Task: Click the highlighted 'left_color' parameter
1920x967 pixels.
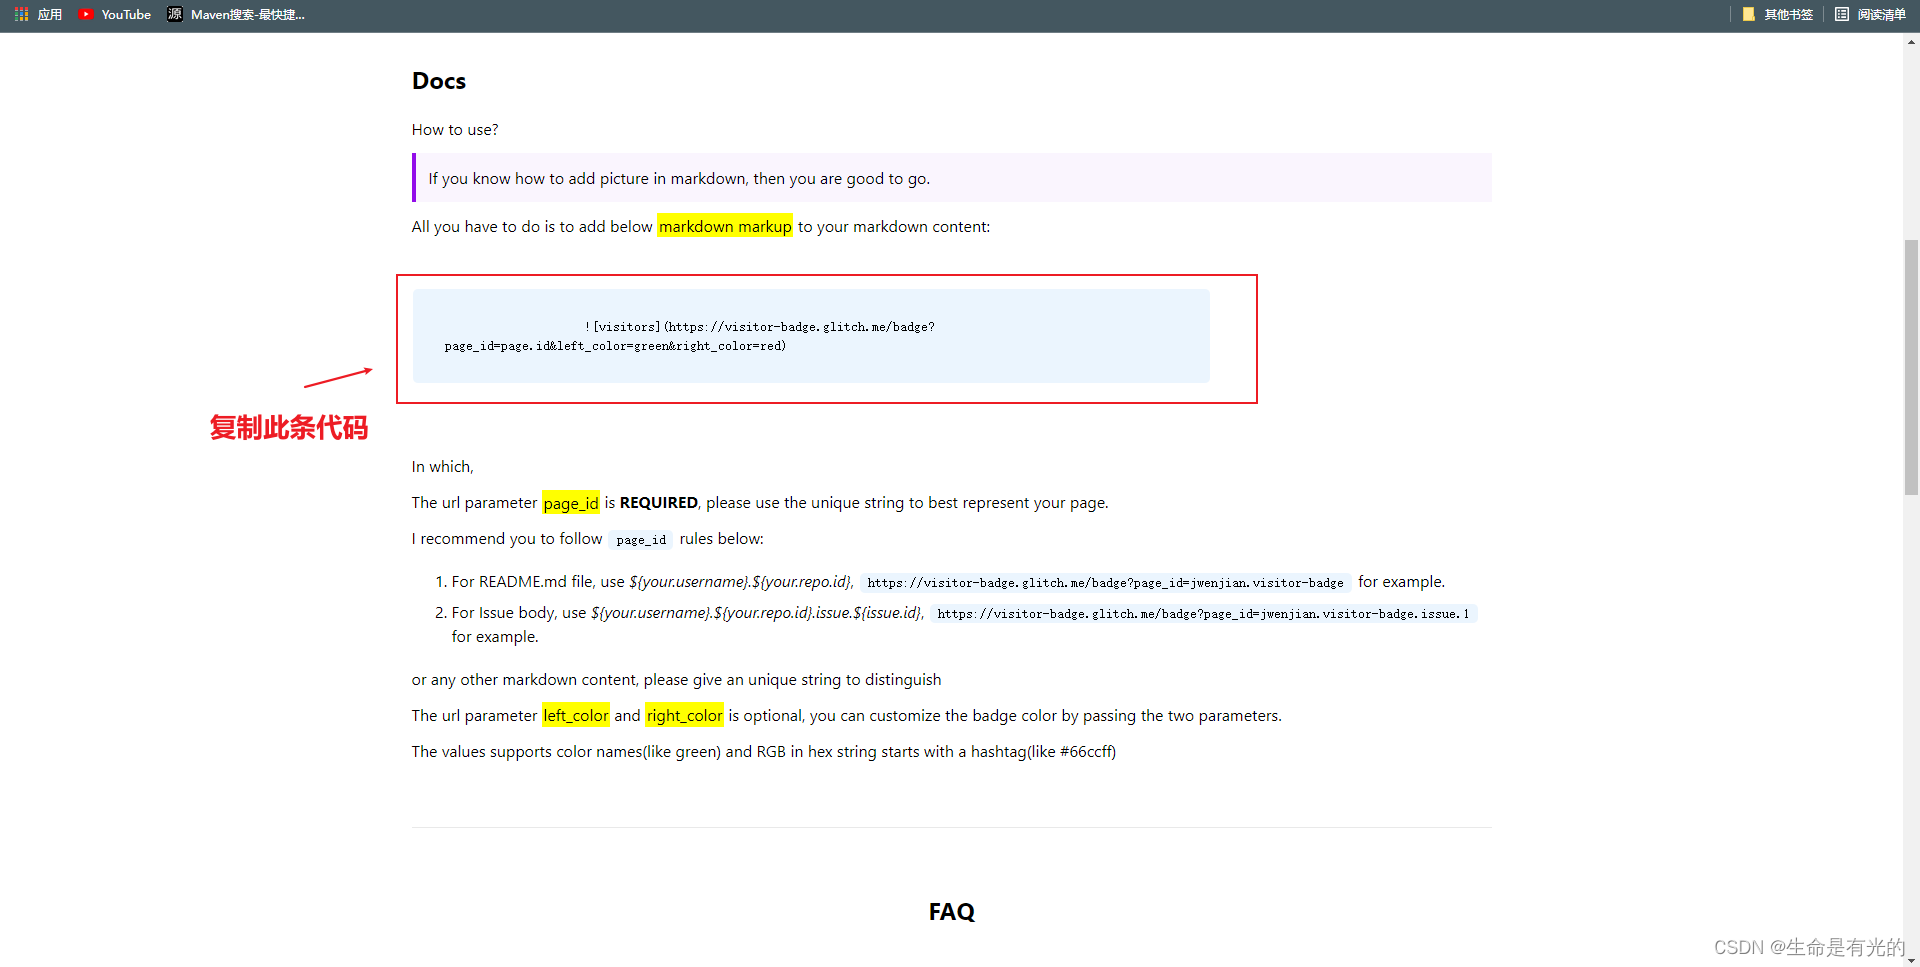Action: pos(576,716)
